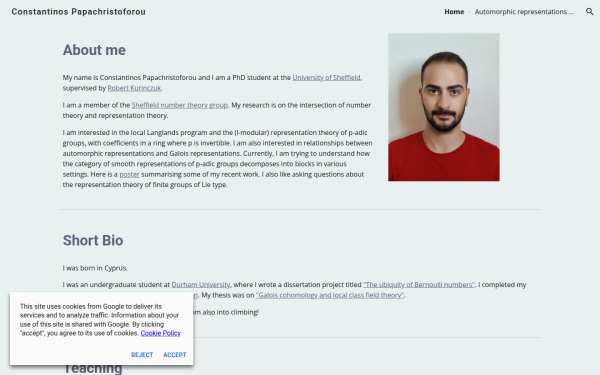The height and width of the screenshot is (375, 600).
Task: Click the About me heading
Action: [x=94, y=50]
